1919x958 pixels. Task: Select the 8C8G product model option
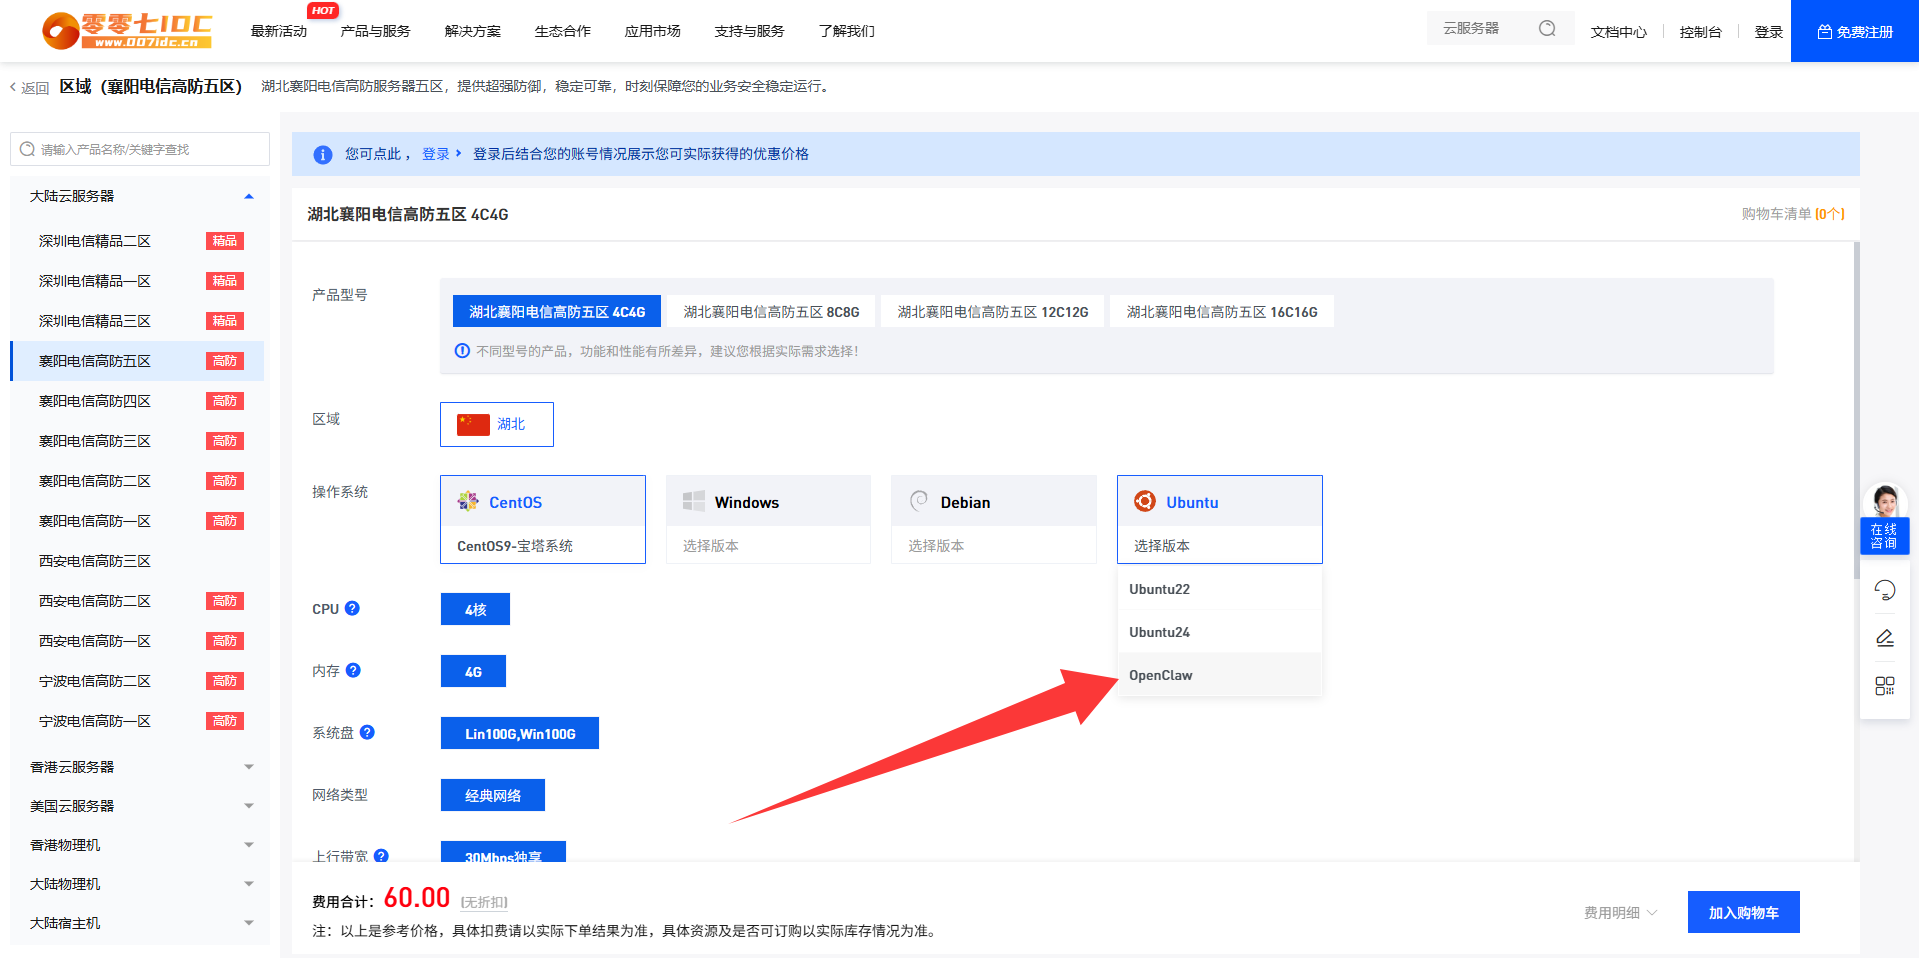point(771,312)
